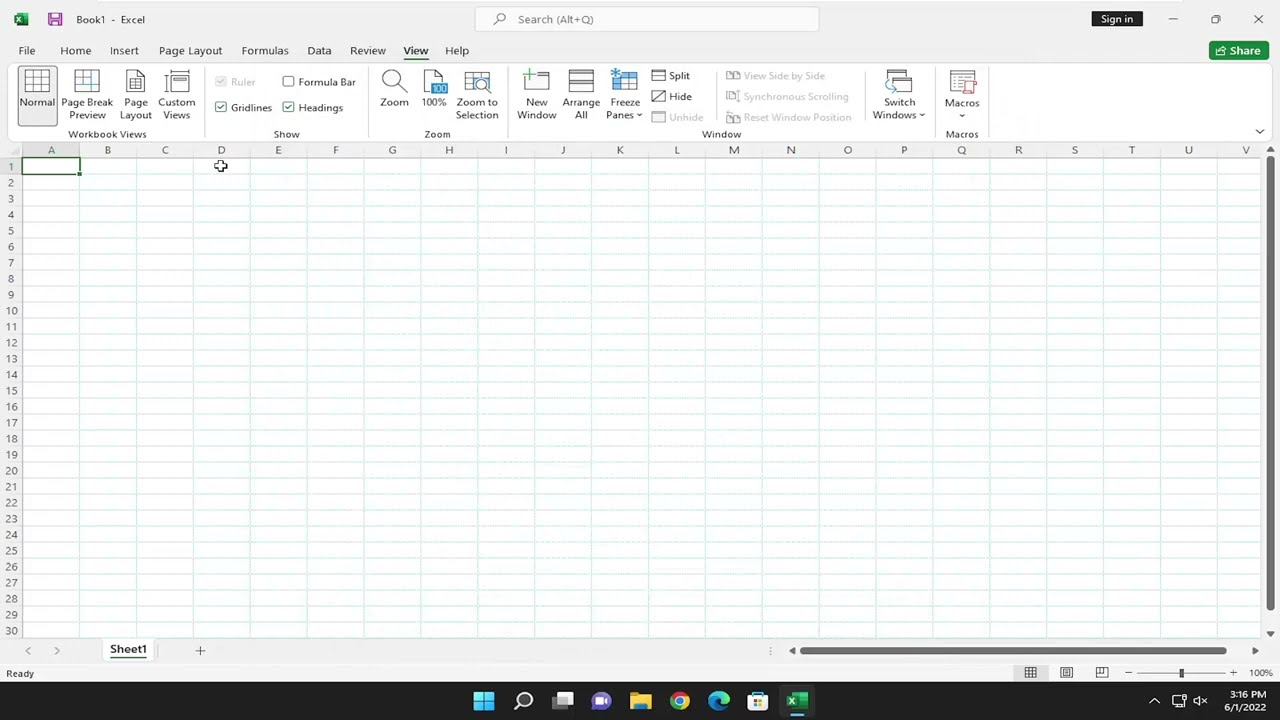Click the 100% zoom level in status bar

point(1260,673)
